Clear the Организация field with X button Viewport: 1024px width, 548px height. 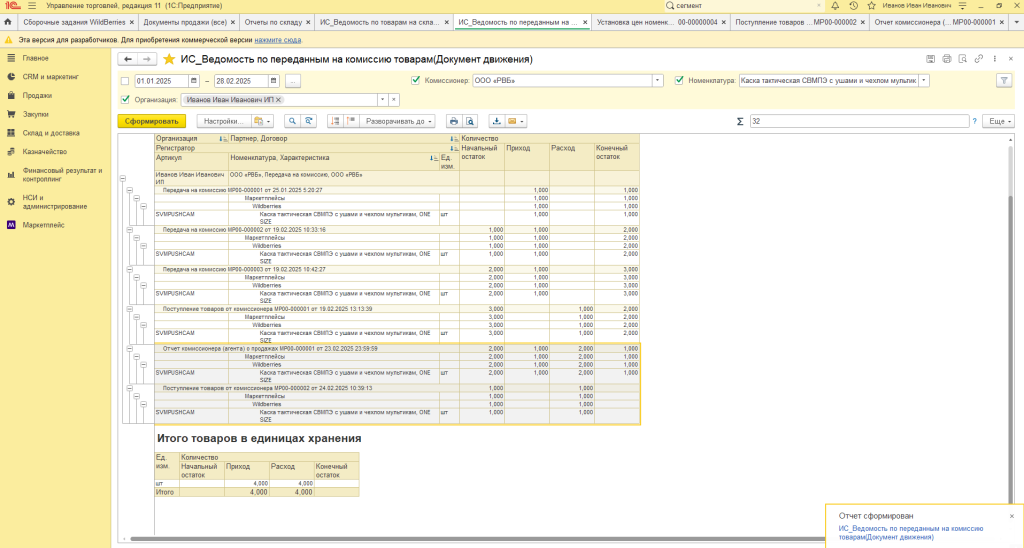[394, 100]
